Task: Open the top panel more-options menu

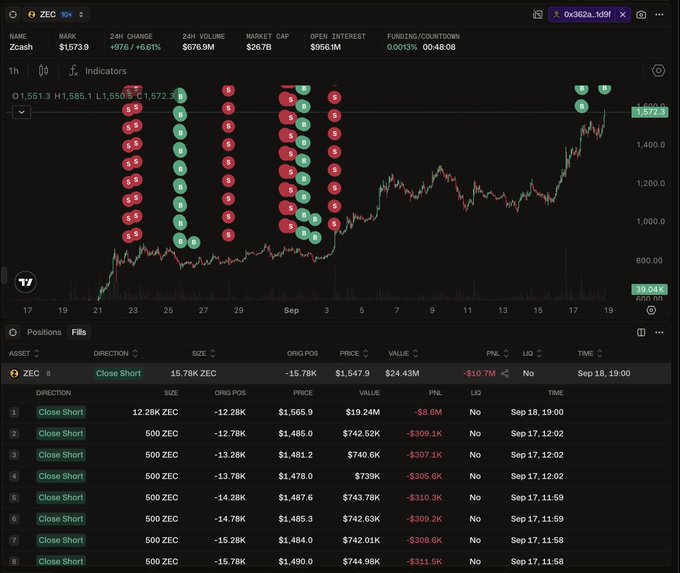Action: pyautogui.click(x=659, y=15)
